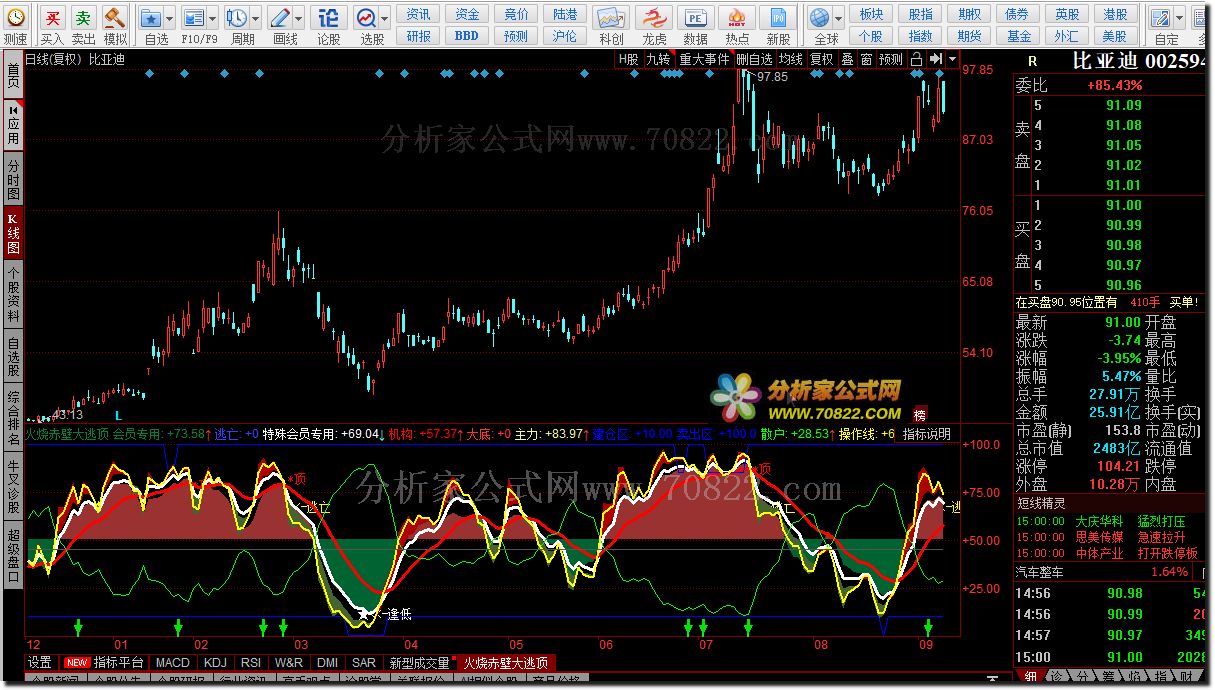1215x690 pixels.
Task: Toggle the 九转 indicator
Action: (x=659, y=59)
